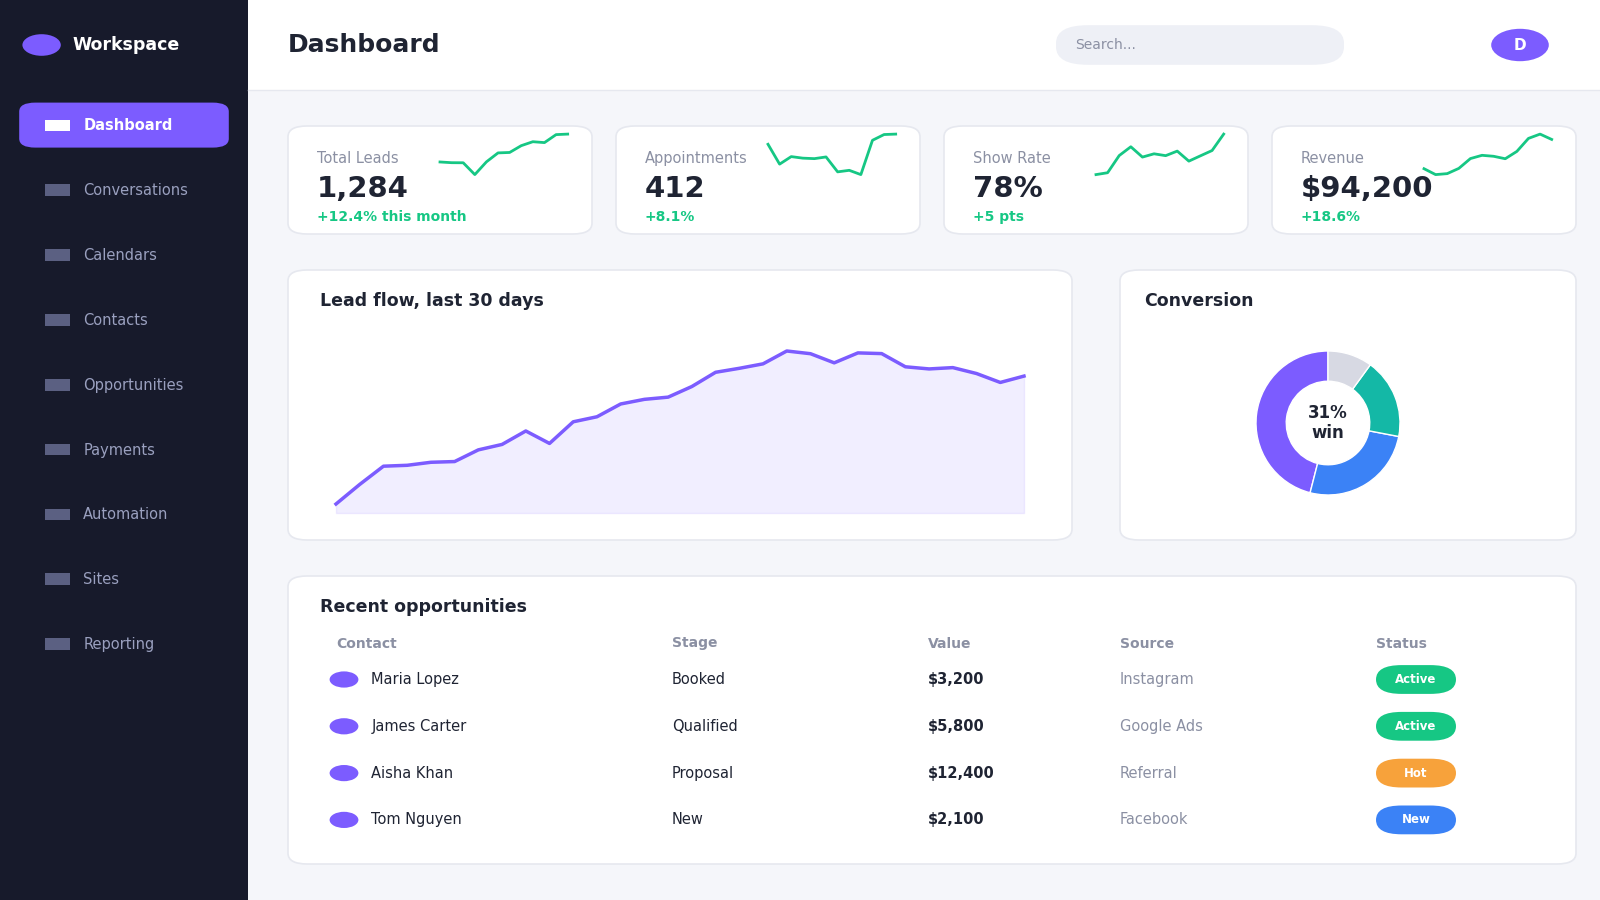Sort by the Source column header

click(x=1147, y=643)
